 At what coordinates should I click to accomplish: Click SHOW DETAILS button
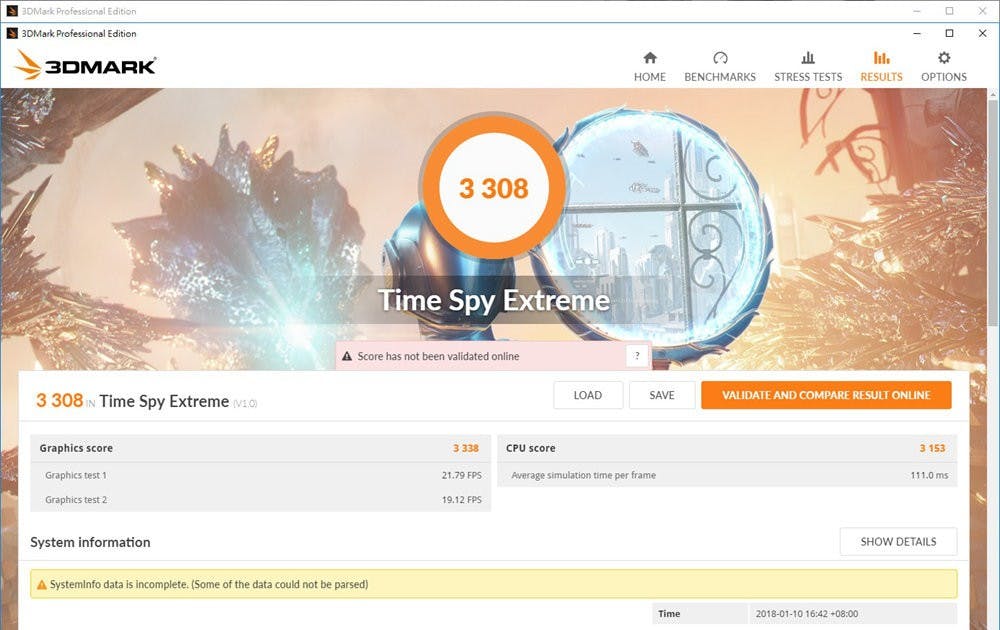click(x=898, y=541)
